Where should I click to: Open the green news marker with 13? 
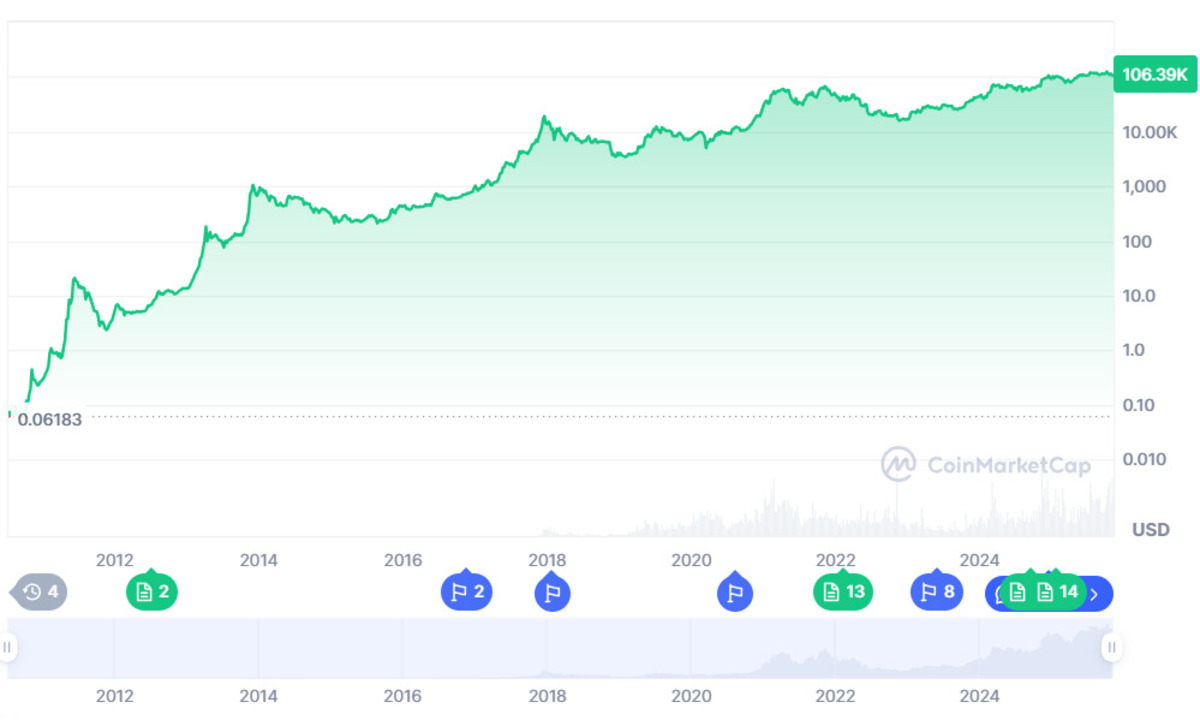pos(843,592)
